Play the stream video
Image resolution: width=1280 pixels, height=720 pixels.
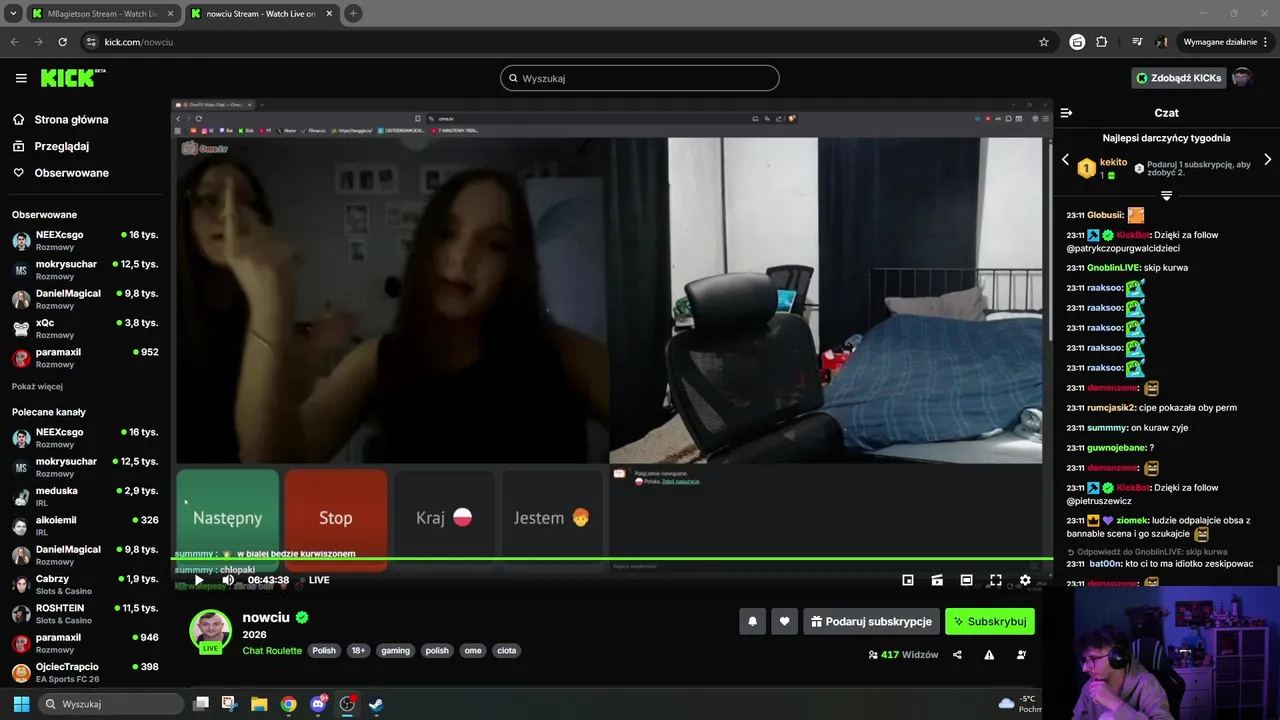click(199, 580)
